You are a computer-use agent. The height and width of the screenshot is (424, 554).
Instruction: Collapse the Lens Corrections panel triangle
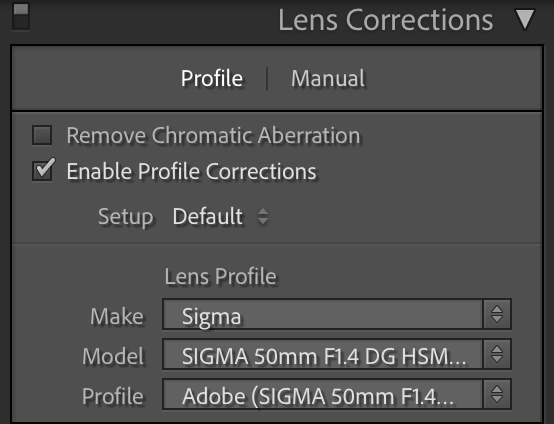coord(525,20)
